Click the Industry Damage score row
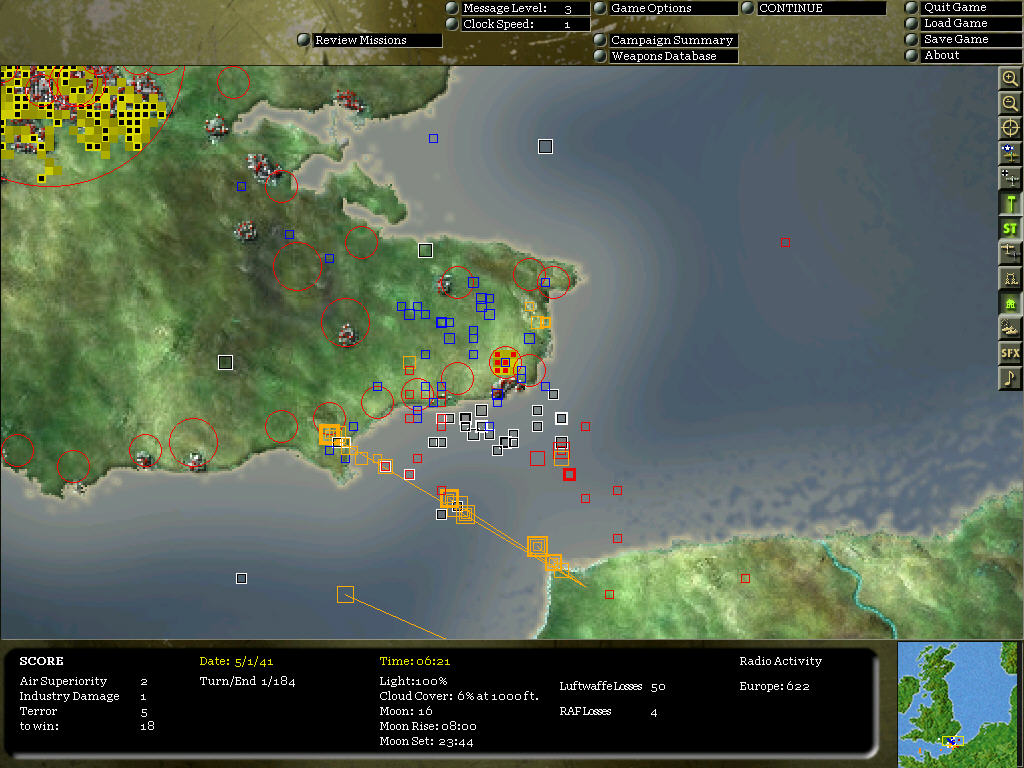This screenshot has height=768, width=1024. point(84,696)
